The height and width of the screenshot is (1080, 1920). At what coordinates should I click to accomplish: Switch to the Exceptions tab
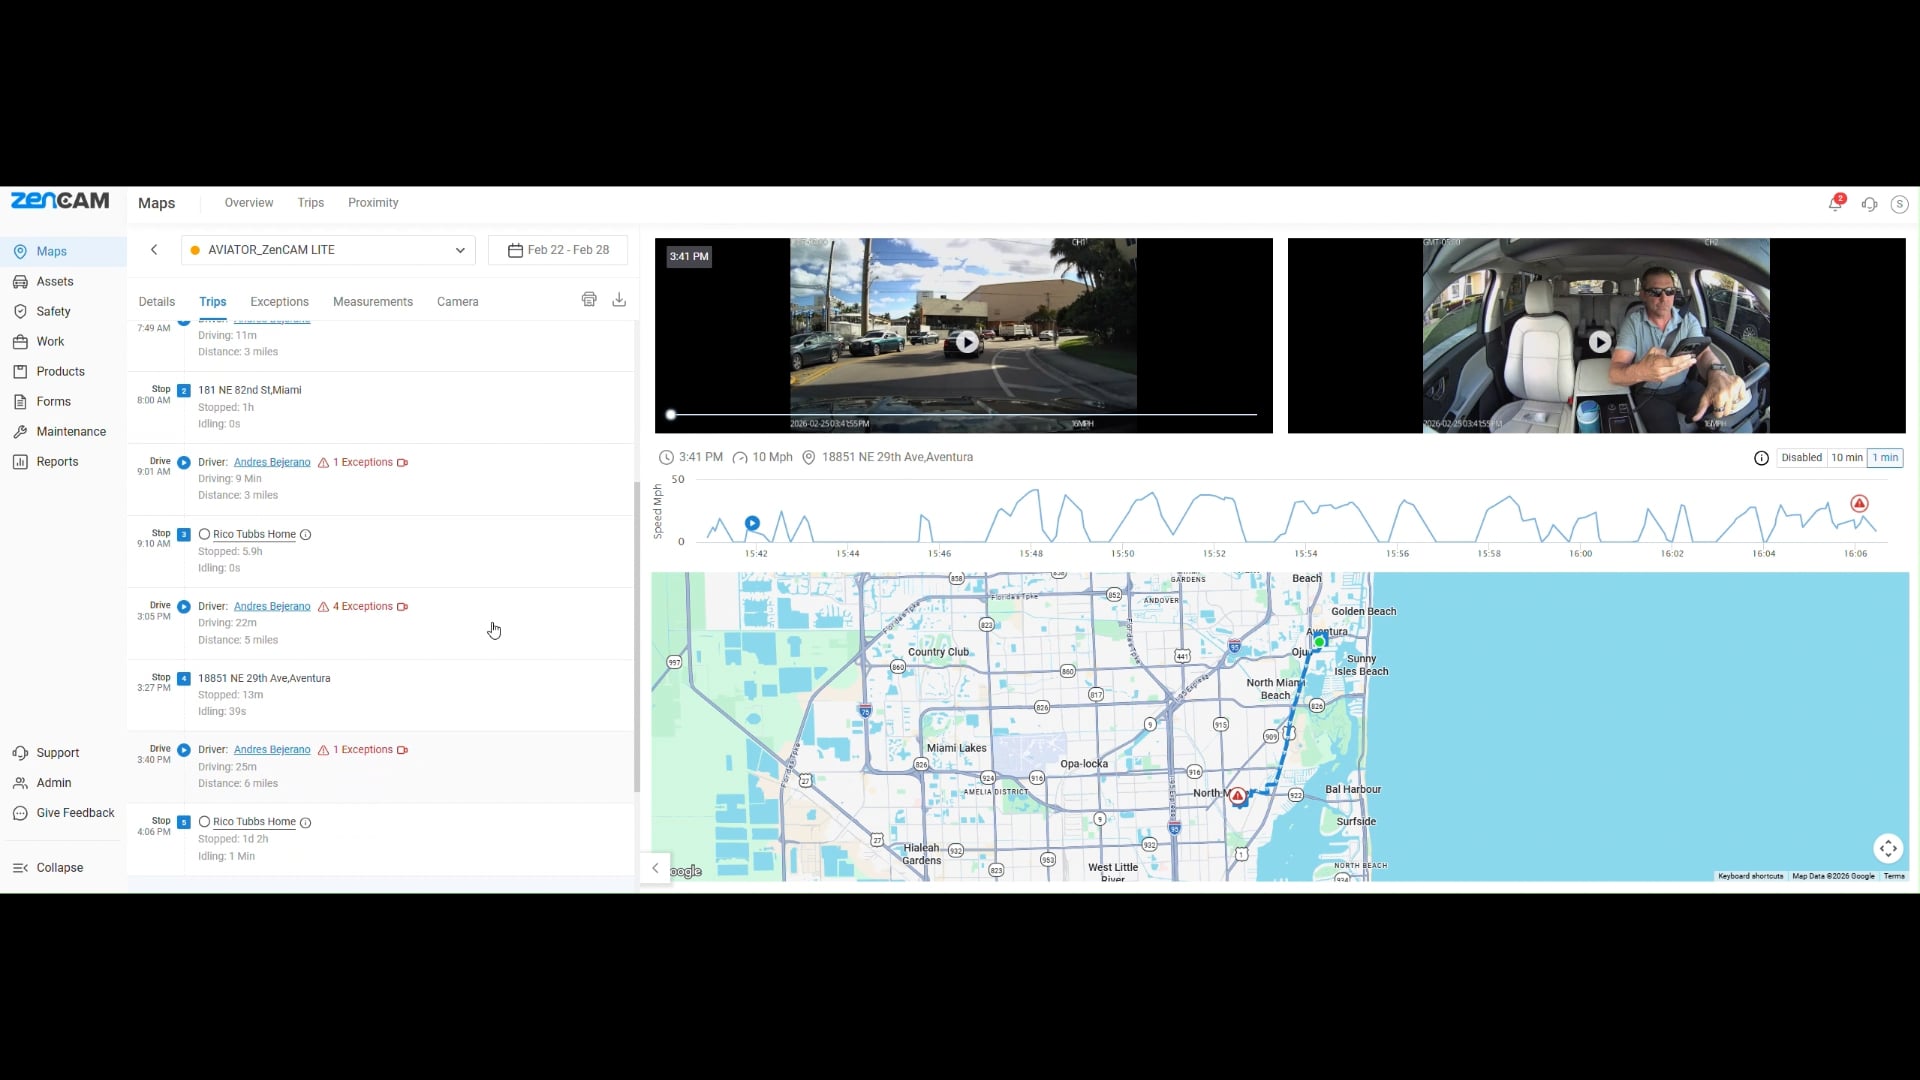[279, 302]
